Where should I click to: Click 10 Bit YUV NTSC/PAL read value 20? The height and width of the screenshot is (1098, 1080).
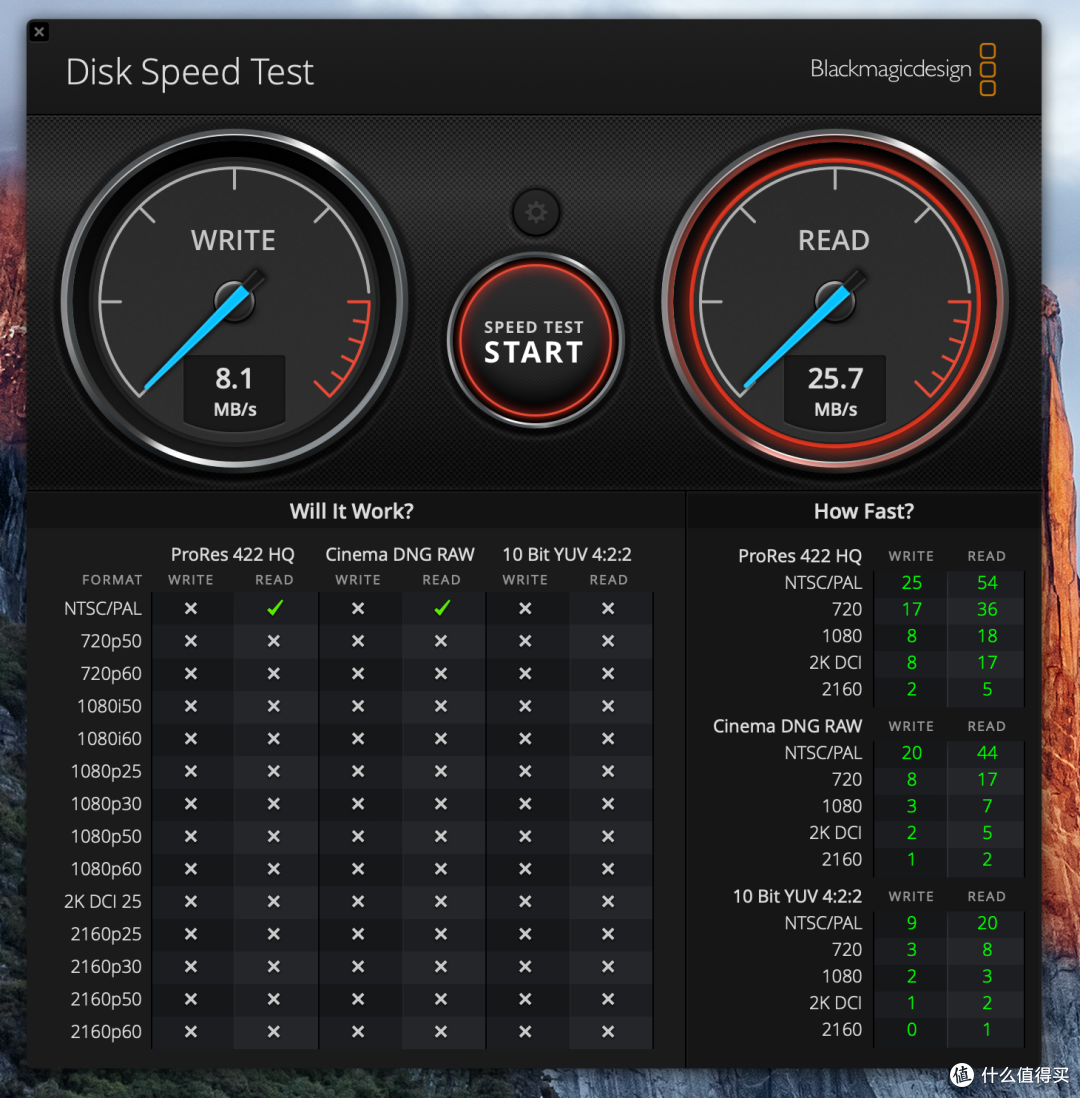[x=987, y=923]
